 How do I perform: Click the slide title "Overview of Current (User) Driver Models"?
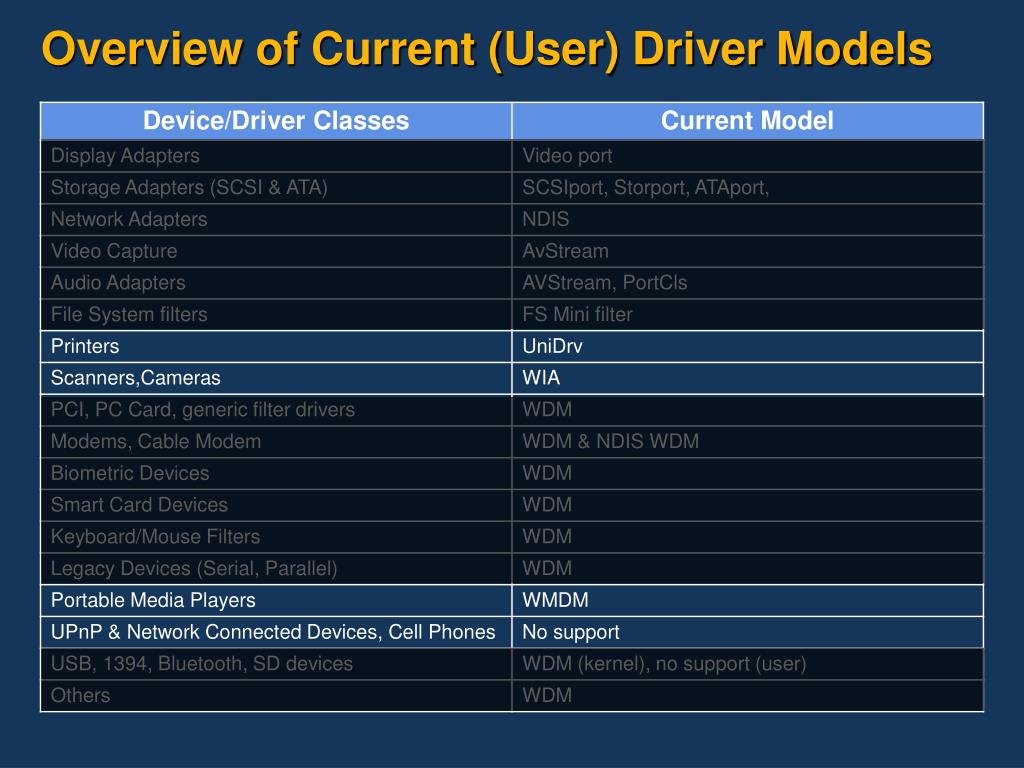pos(486,49)
